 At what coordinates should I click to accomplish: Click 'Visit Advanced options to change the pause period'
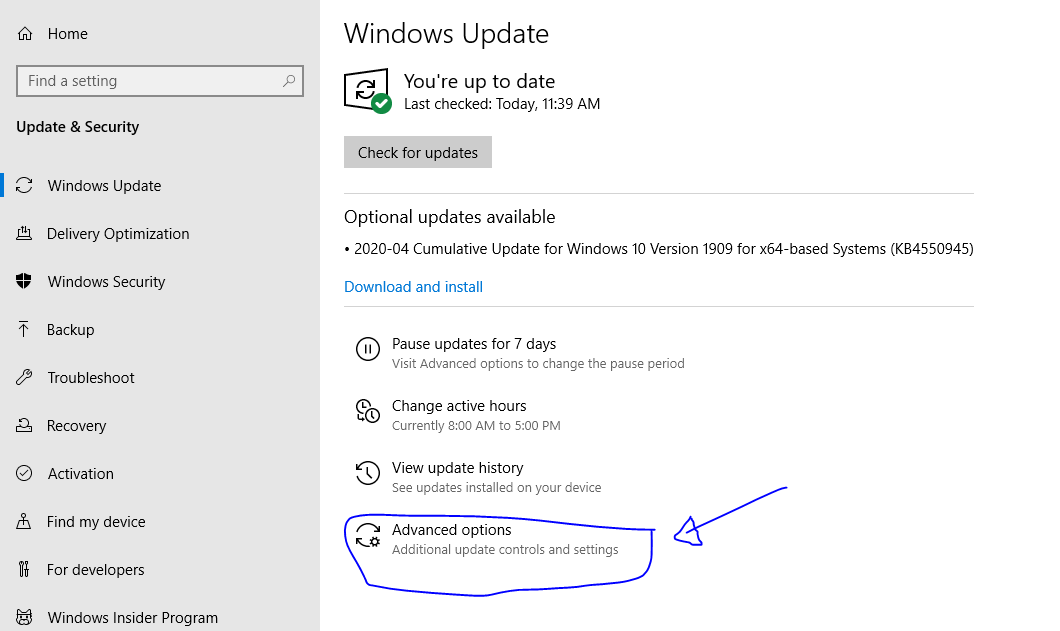[x=538, y=364]
